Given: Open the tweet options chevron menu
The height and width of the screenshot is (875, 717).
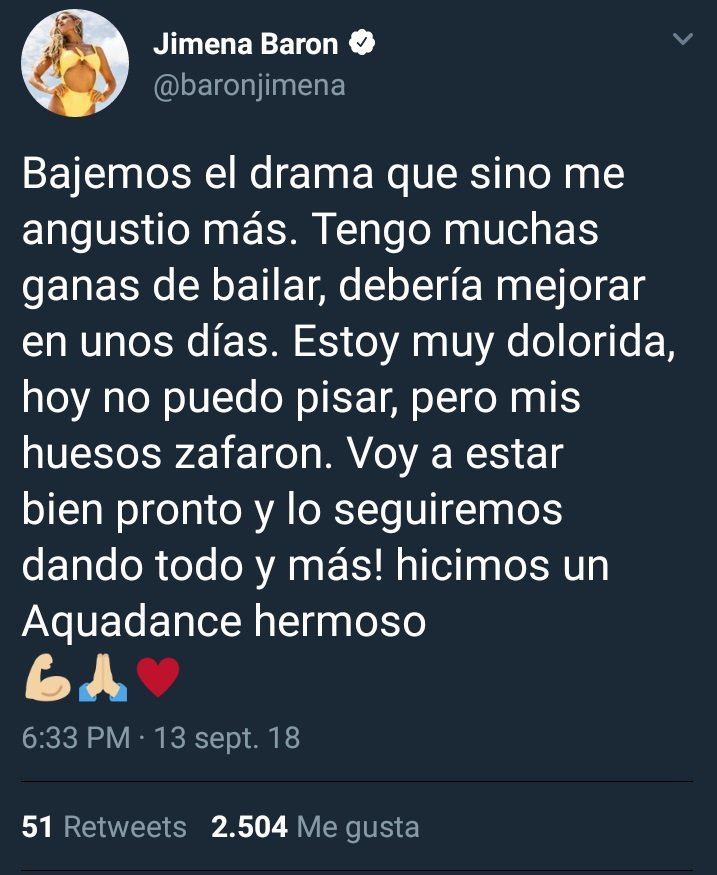Looking at the screenshot, I should click(x=683, y=39).
